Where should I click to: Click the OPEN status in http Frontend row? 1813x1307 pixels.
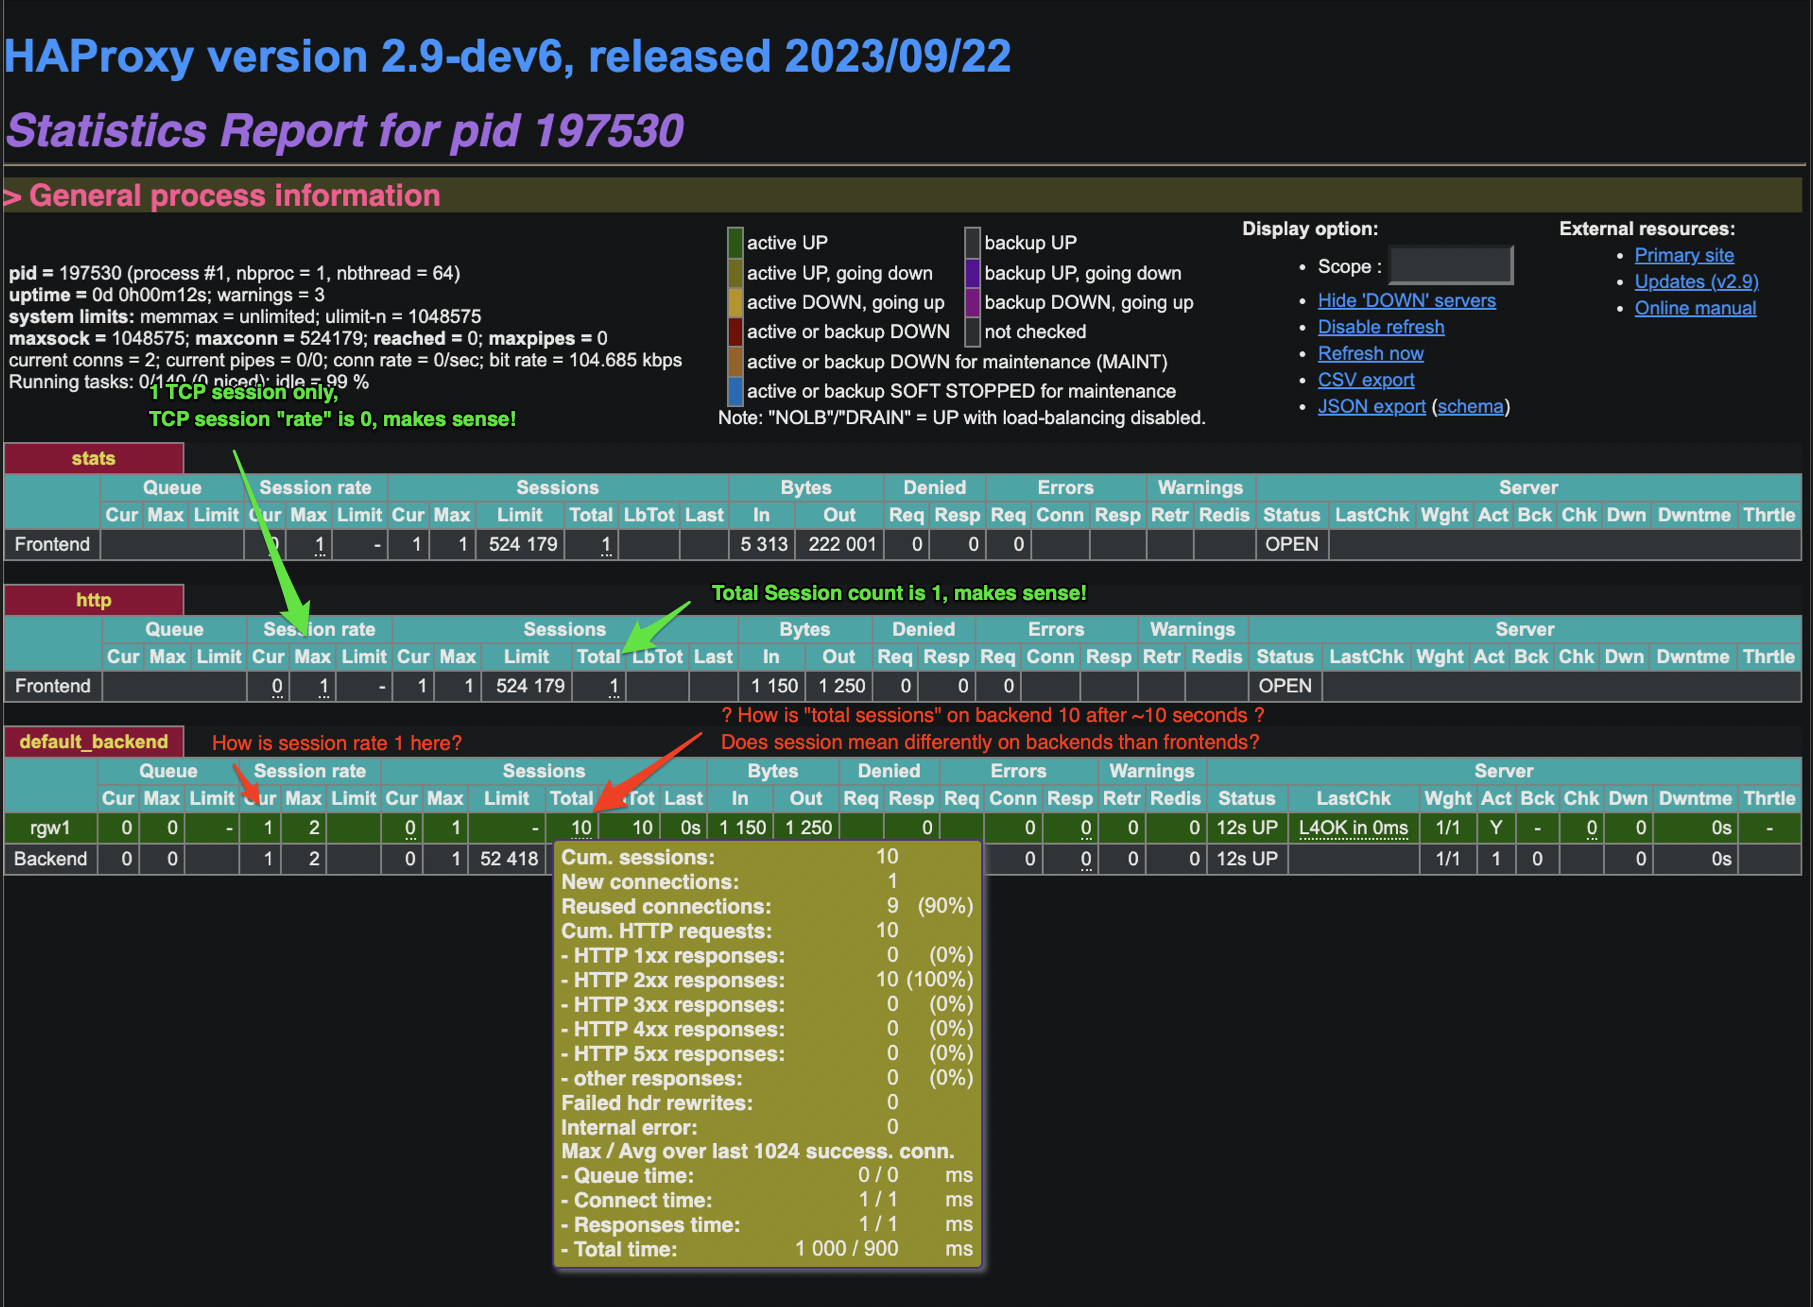[x=1285, y=686]
